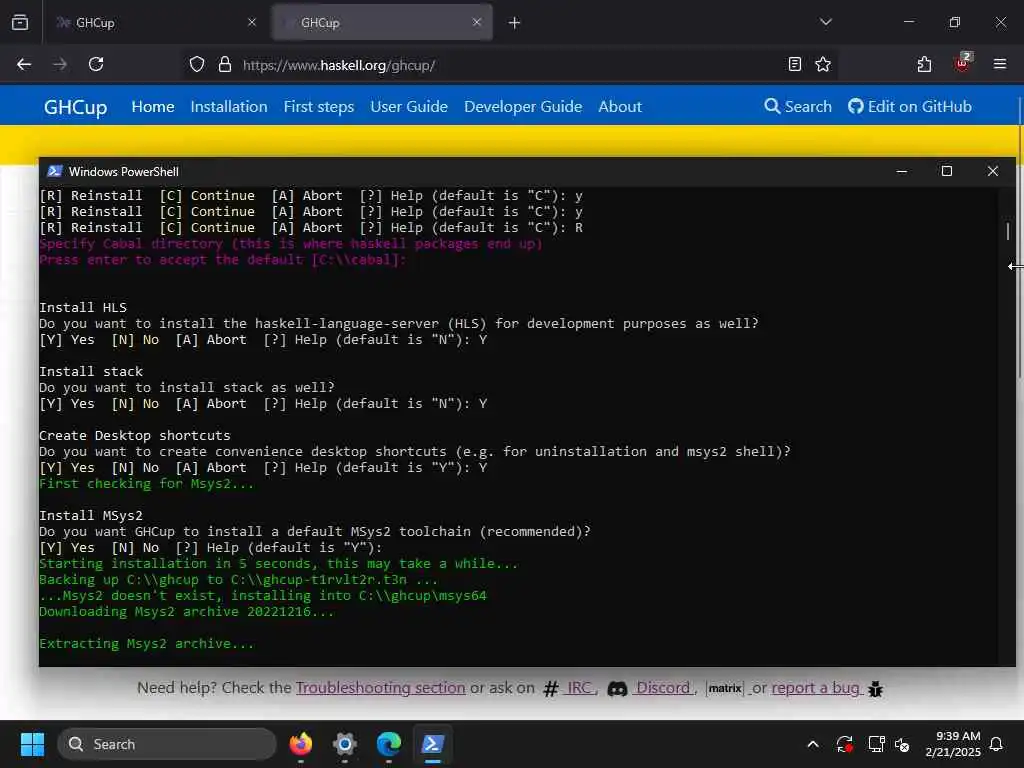Close the Windows PowerShell window
The width and height of the screenshot is (1024, 768).
993,171
